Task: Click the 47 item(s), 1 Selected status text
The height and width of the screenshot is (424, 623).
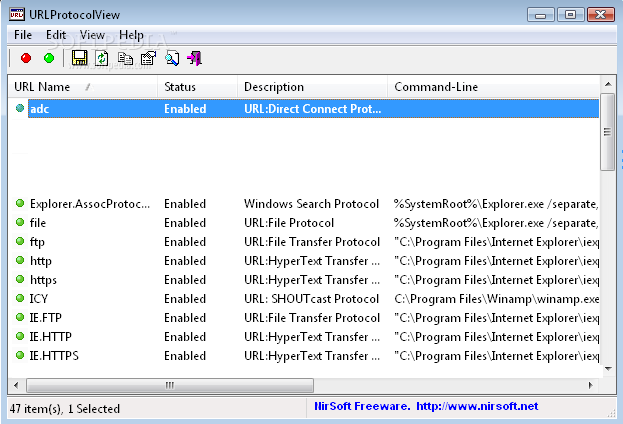Action: tap(65, 409)
